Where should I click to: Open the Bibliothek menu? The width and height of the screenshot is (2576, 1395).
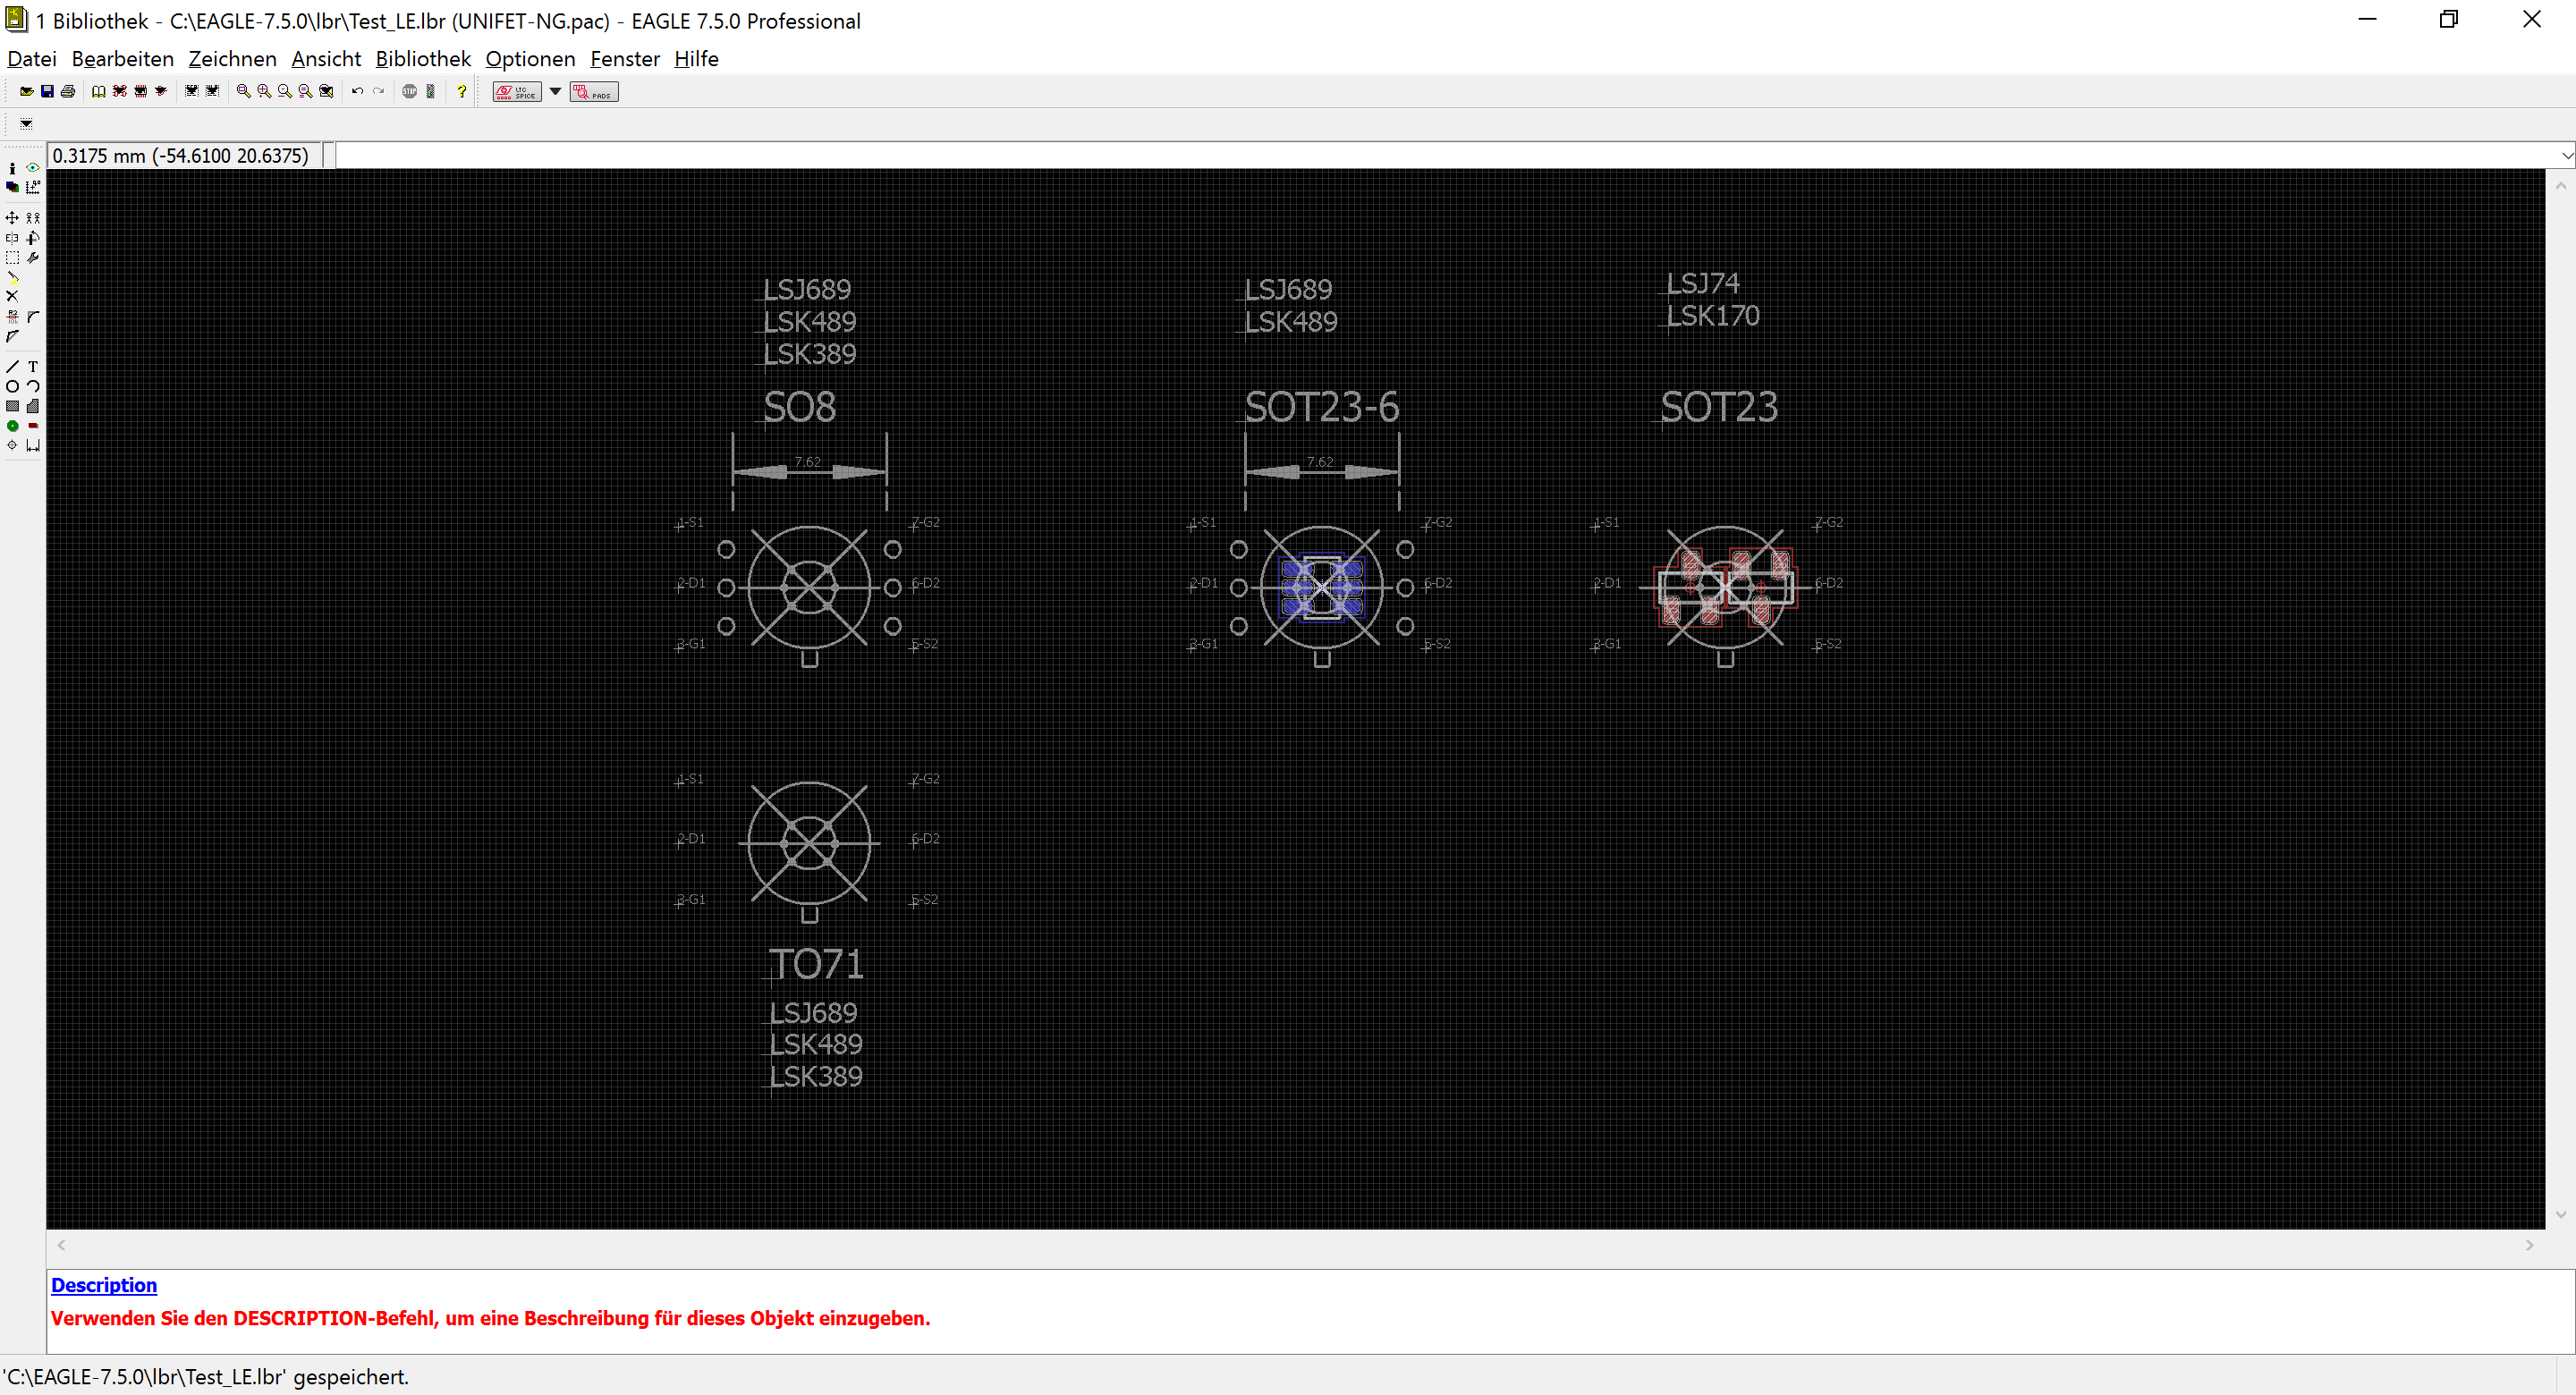[423, 59]
